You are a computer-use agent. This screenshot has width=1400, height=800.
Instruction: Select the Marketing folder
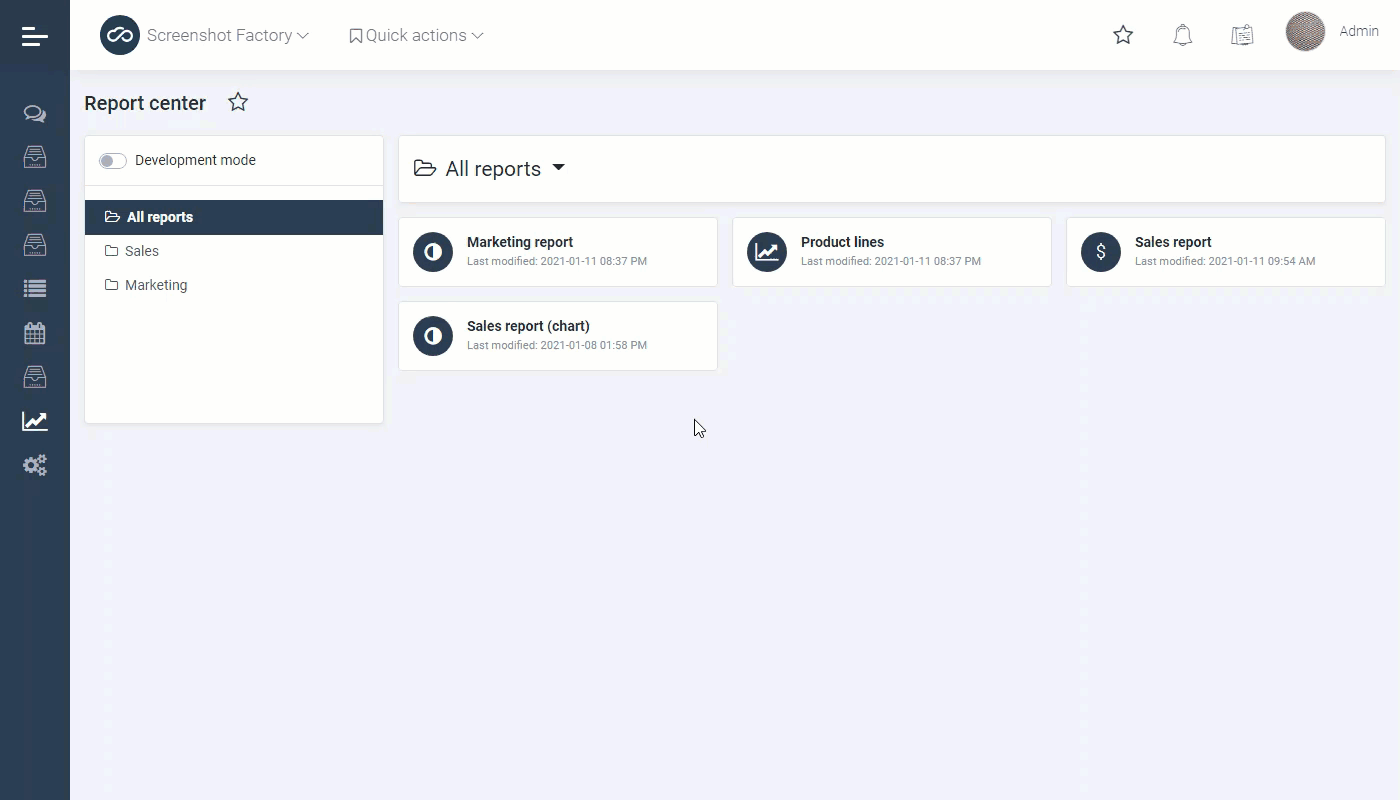pyautogui.click(x=155, y=285)
